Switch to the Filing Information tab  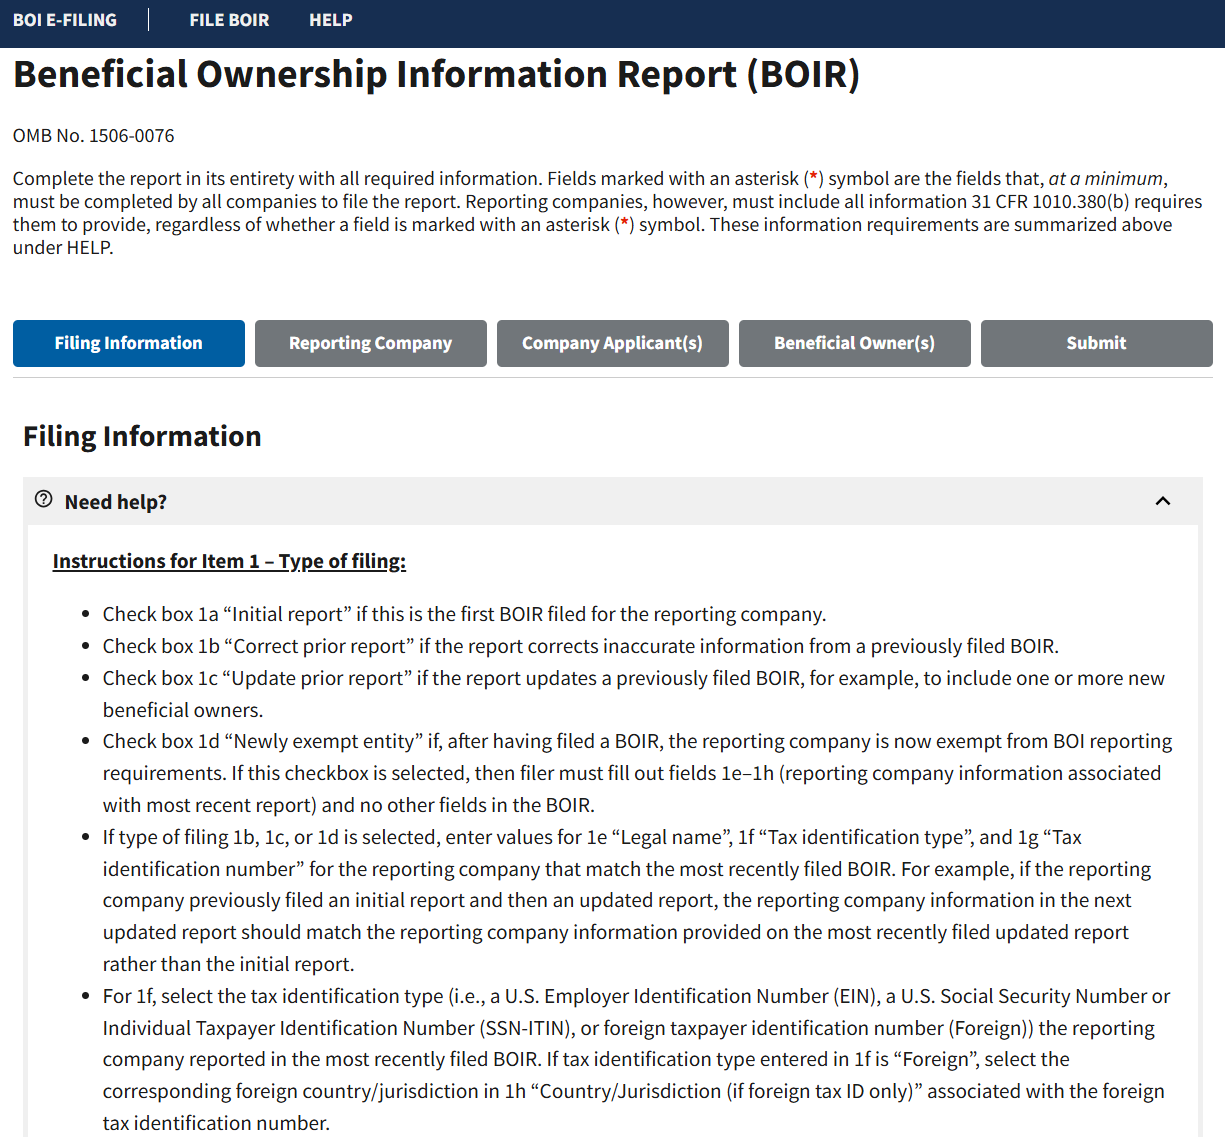tap(129, 343)
